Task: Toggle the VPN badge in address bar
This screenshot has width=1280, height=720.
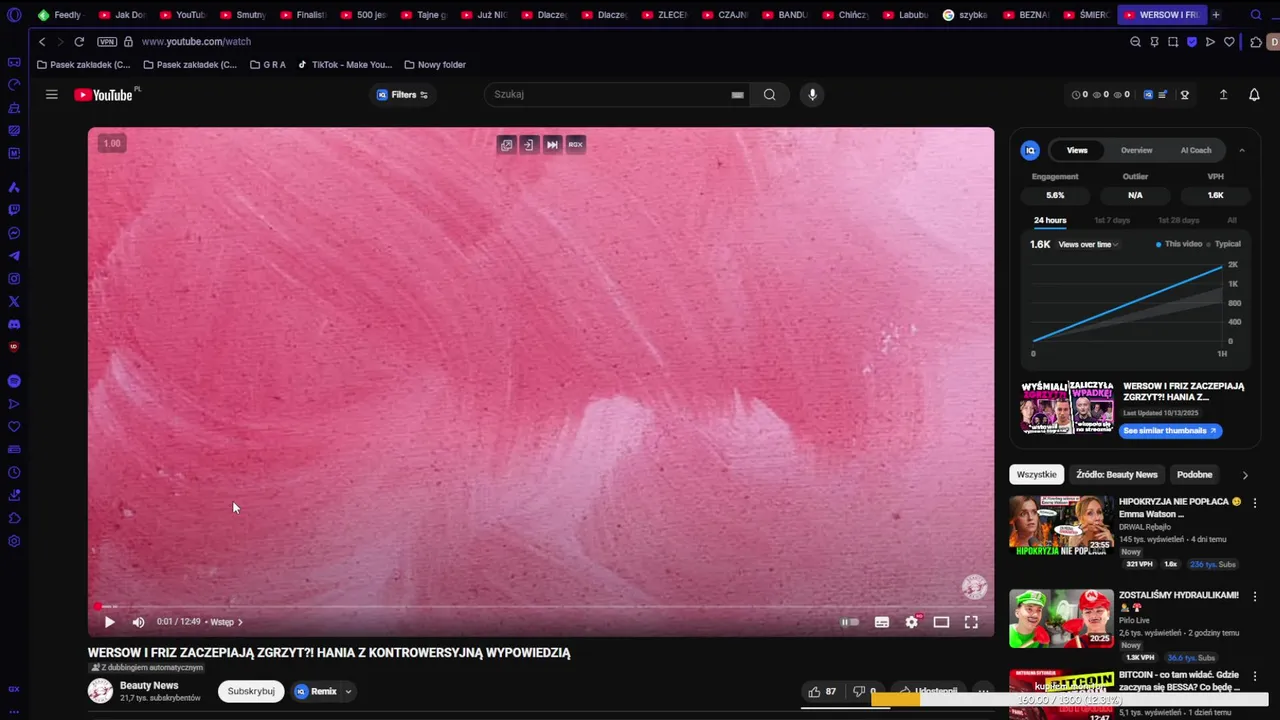Action: [107, 42]
